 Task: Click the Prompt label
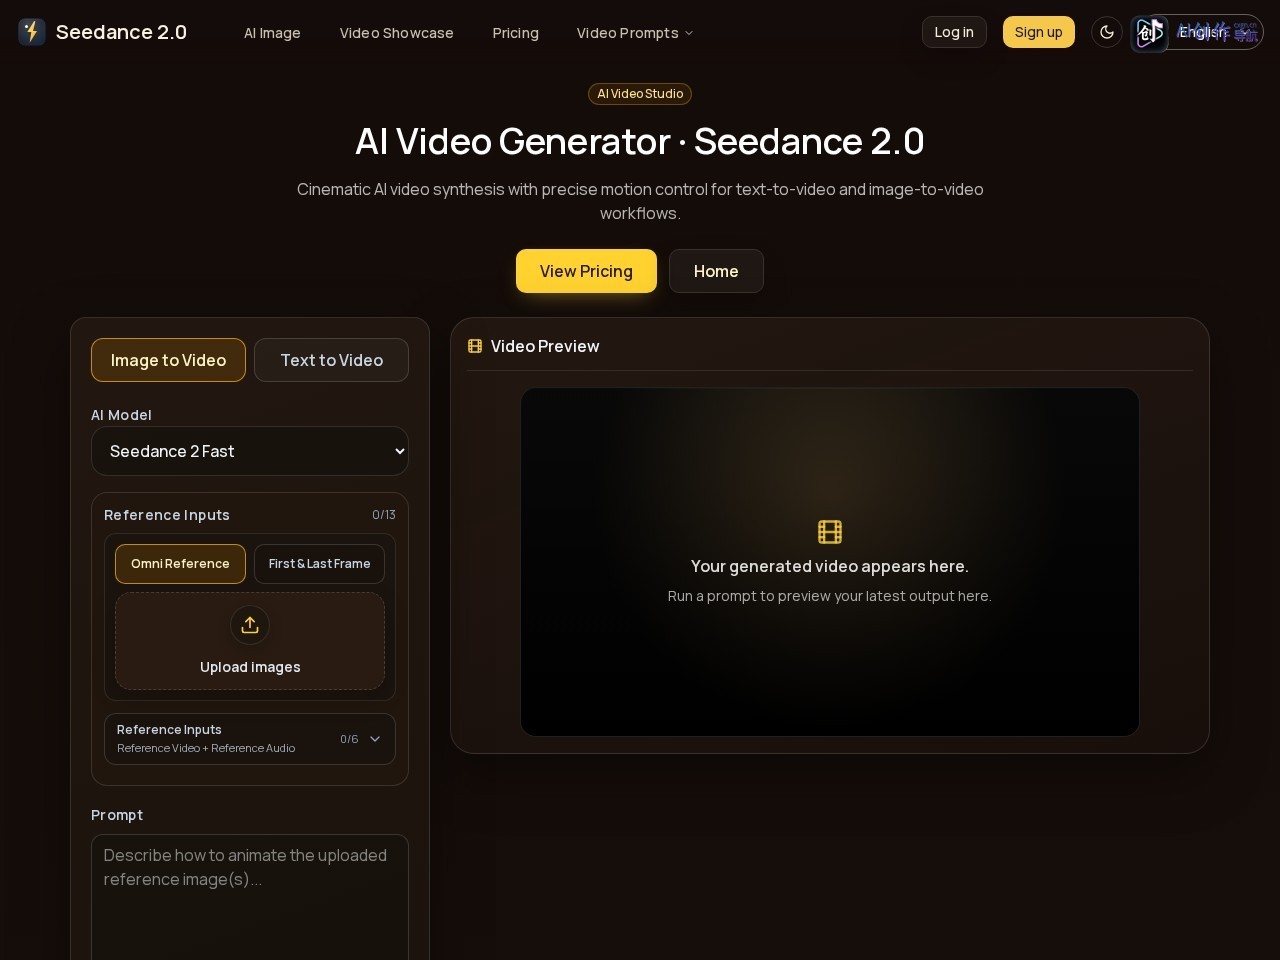pos(117,815)
